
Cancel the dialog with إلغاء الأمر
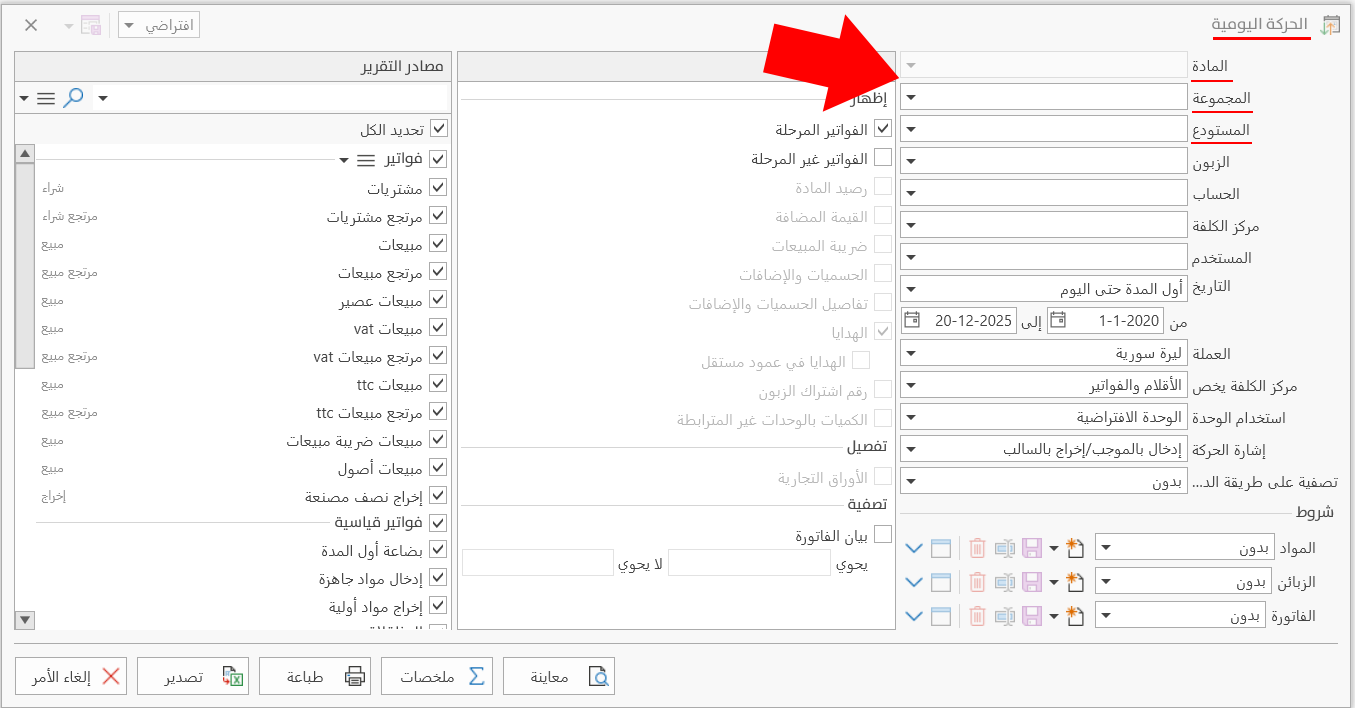[x=71, y=675]
